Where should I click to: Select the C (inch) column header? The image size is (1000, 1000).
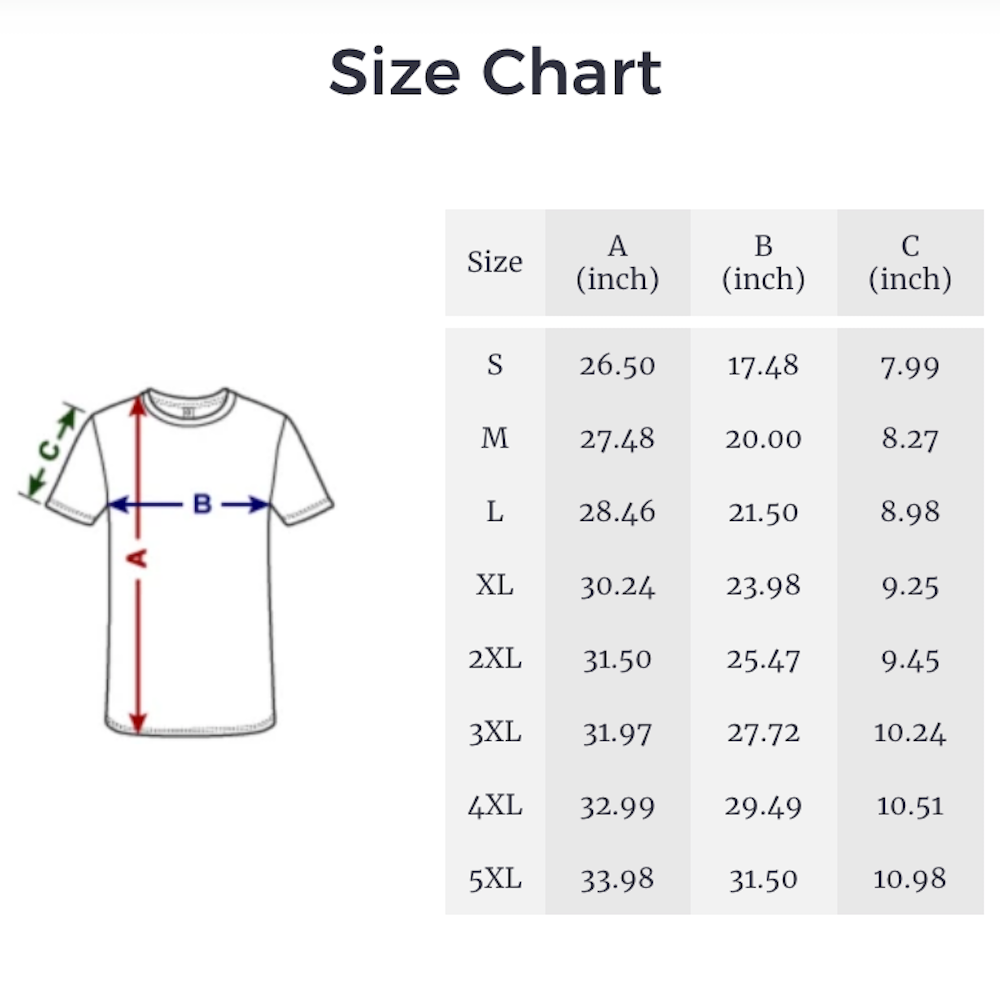tap(910, 262)
